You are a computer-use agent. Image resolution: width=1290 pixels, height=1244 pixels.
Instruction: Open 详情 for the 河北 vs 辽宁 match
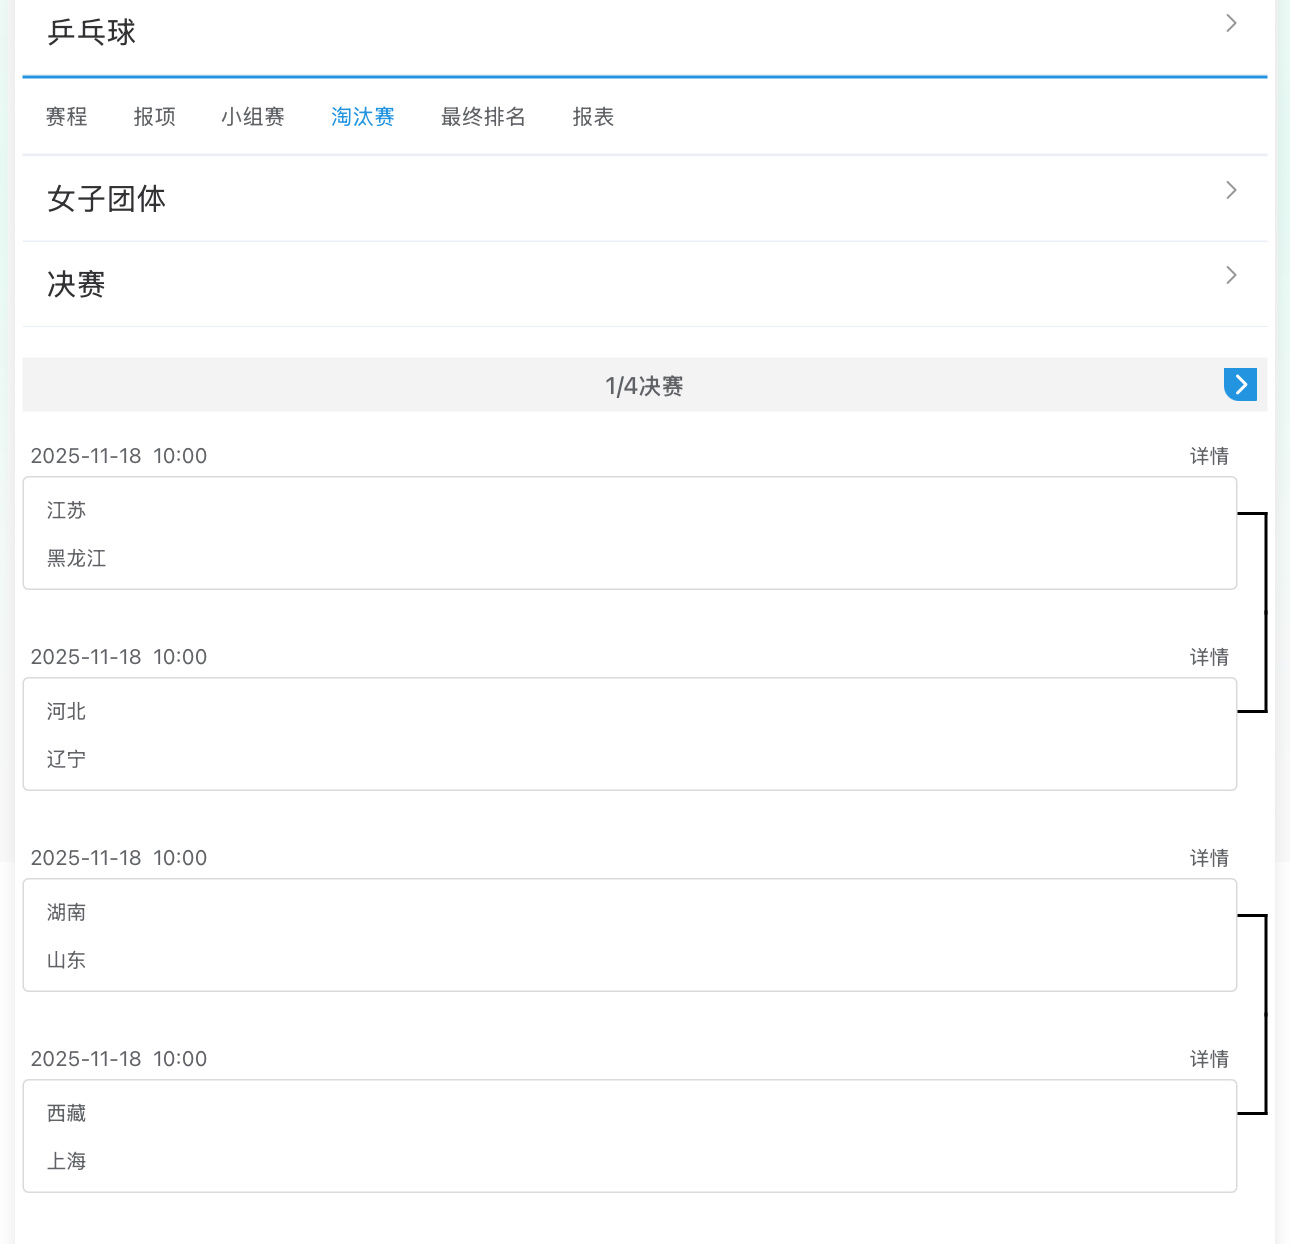(x=1209, y=657)
